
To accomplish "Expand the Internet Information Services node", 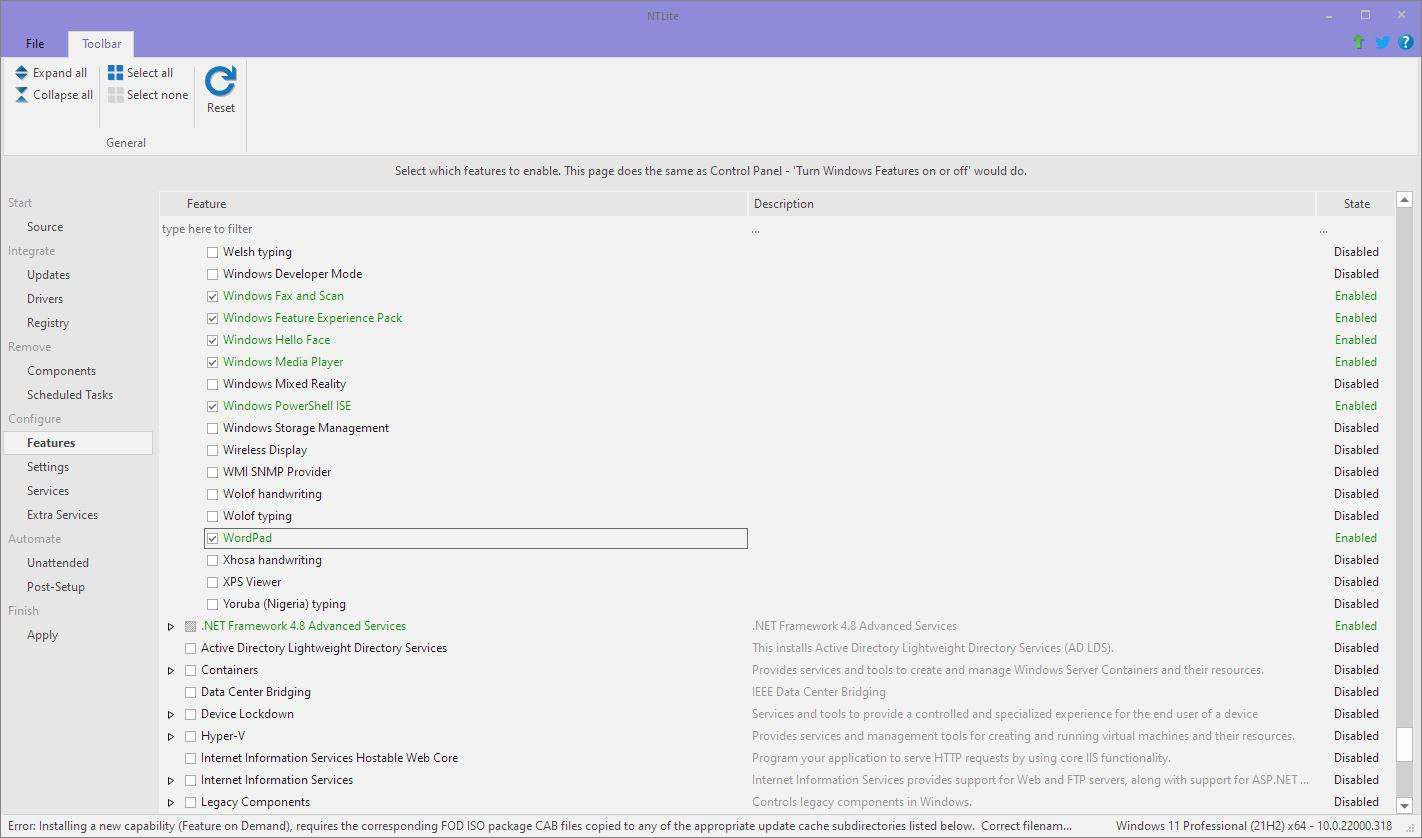I will click(171, 780).
